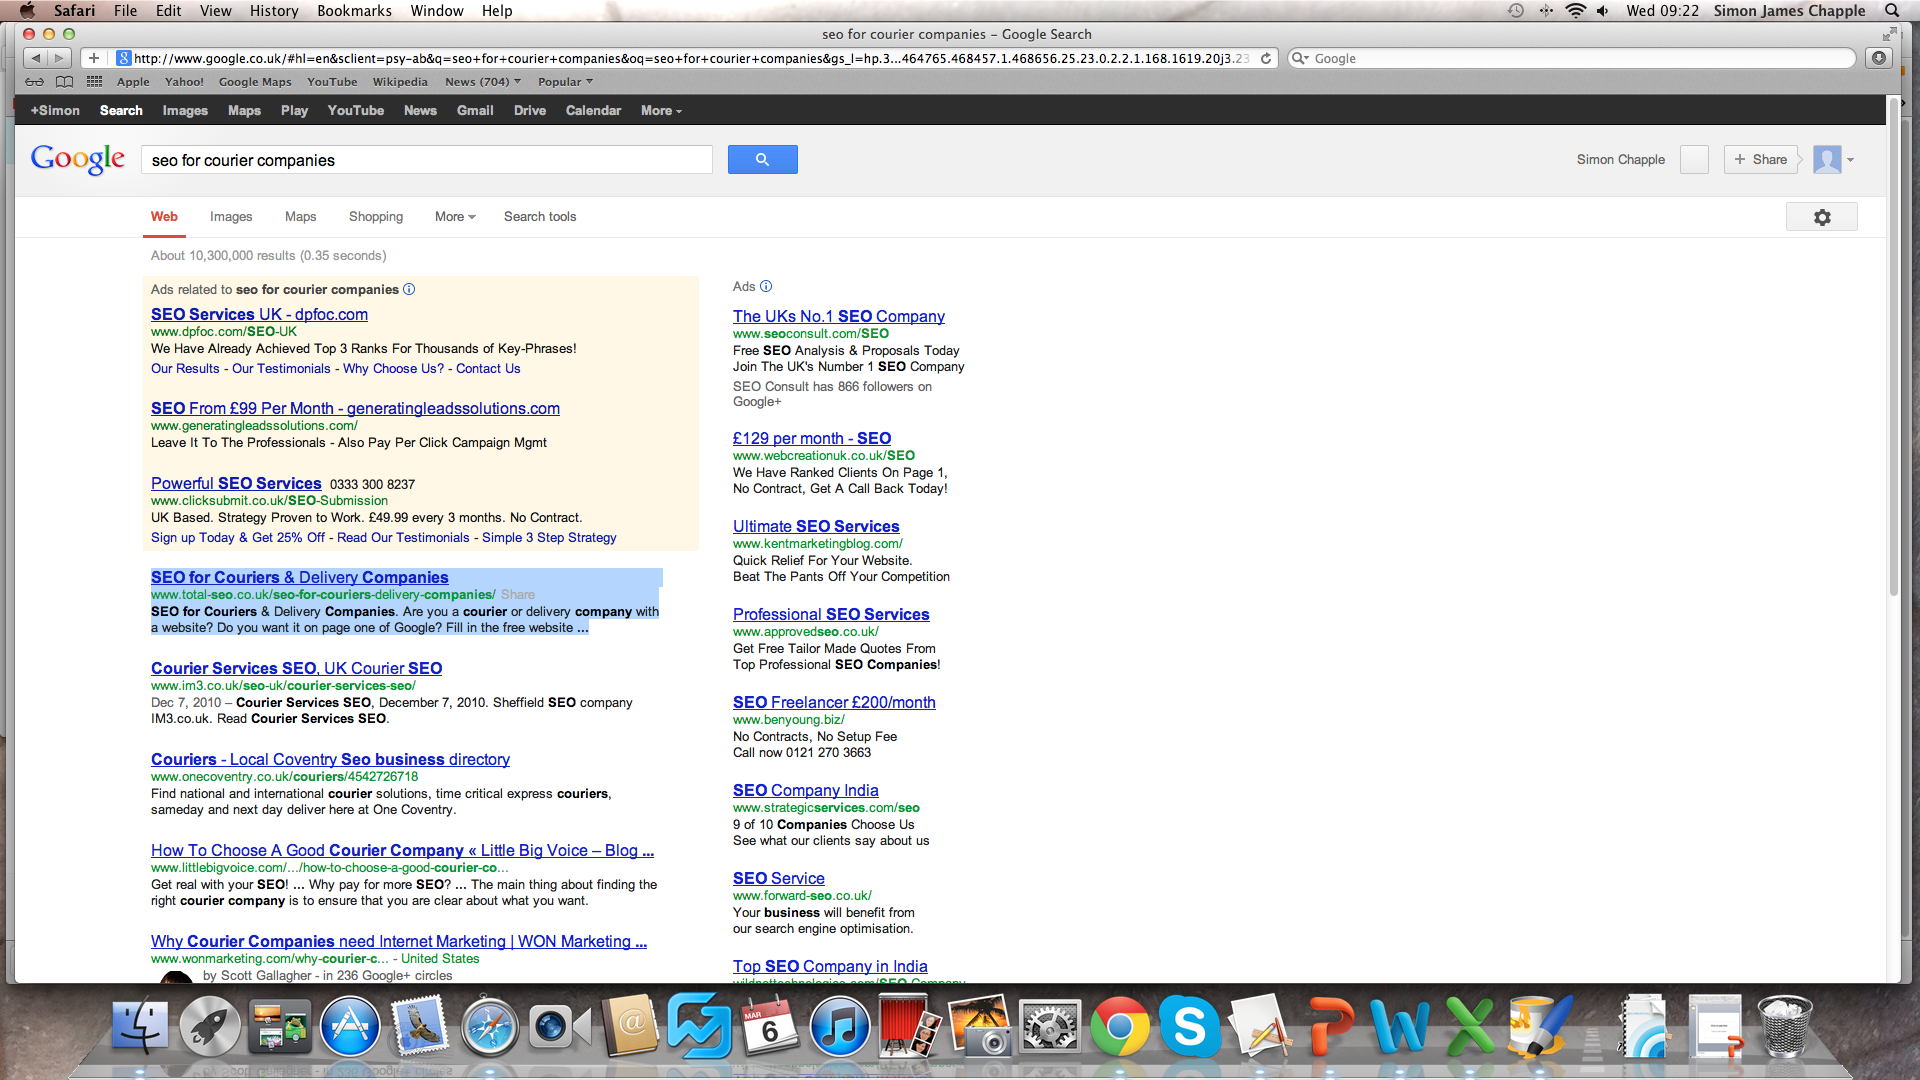Open the Trash in the dock
This screenshot has width=1920, height=1080.
click(1785, 1027)
